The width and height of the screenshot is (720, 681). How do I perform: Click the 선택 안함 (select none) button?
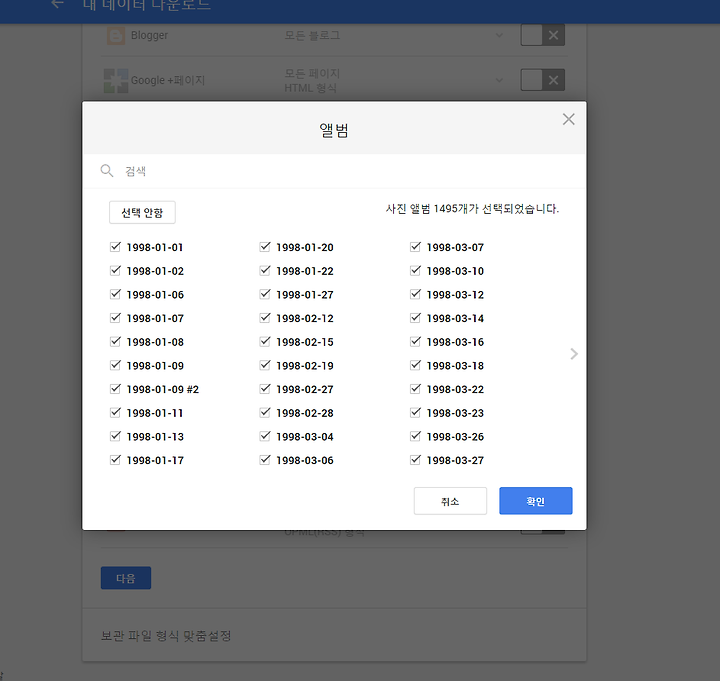(142, 213)
